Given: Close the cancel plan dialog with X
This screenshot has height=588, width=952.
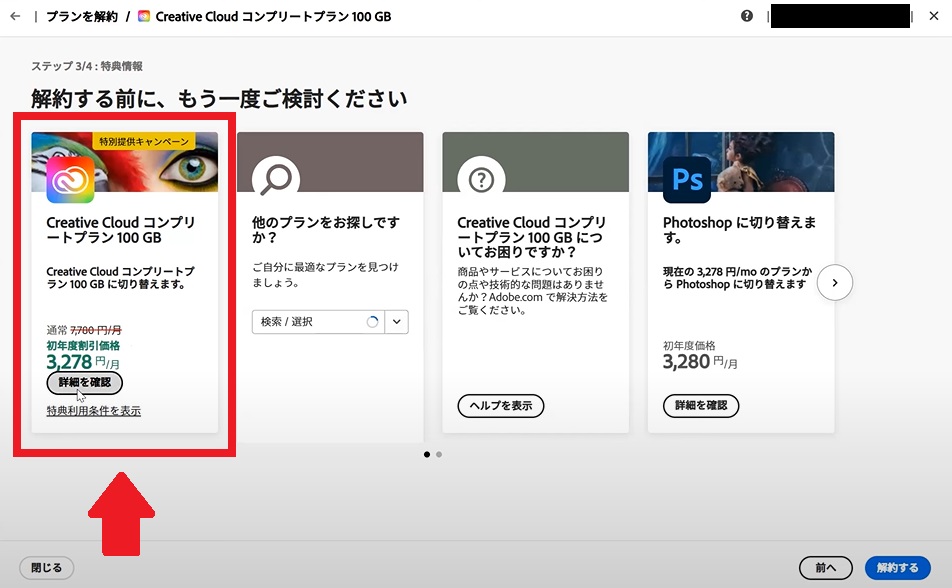Looking at the screenshot, I should point(934,16).
